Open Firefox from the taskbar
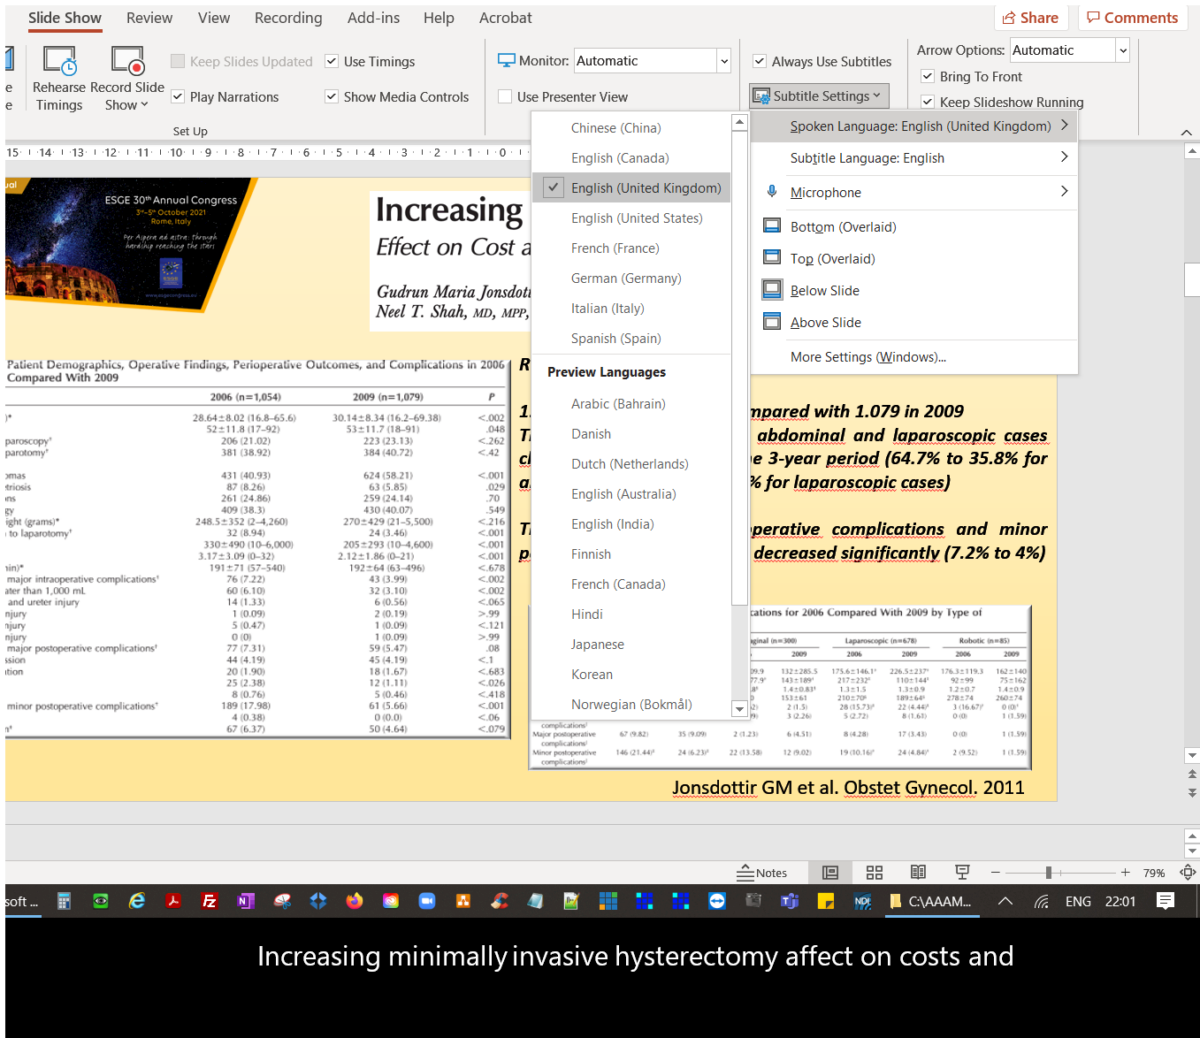The height and width of the screenshot is (1038, 1200). (x=354, y=901)
